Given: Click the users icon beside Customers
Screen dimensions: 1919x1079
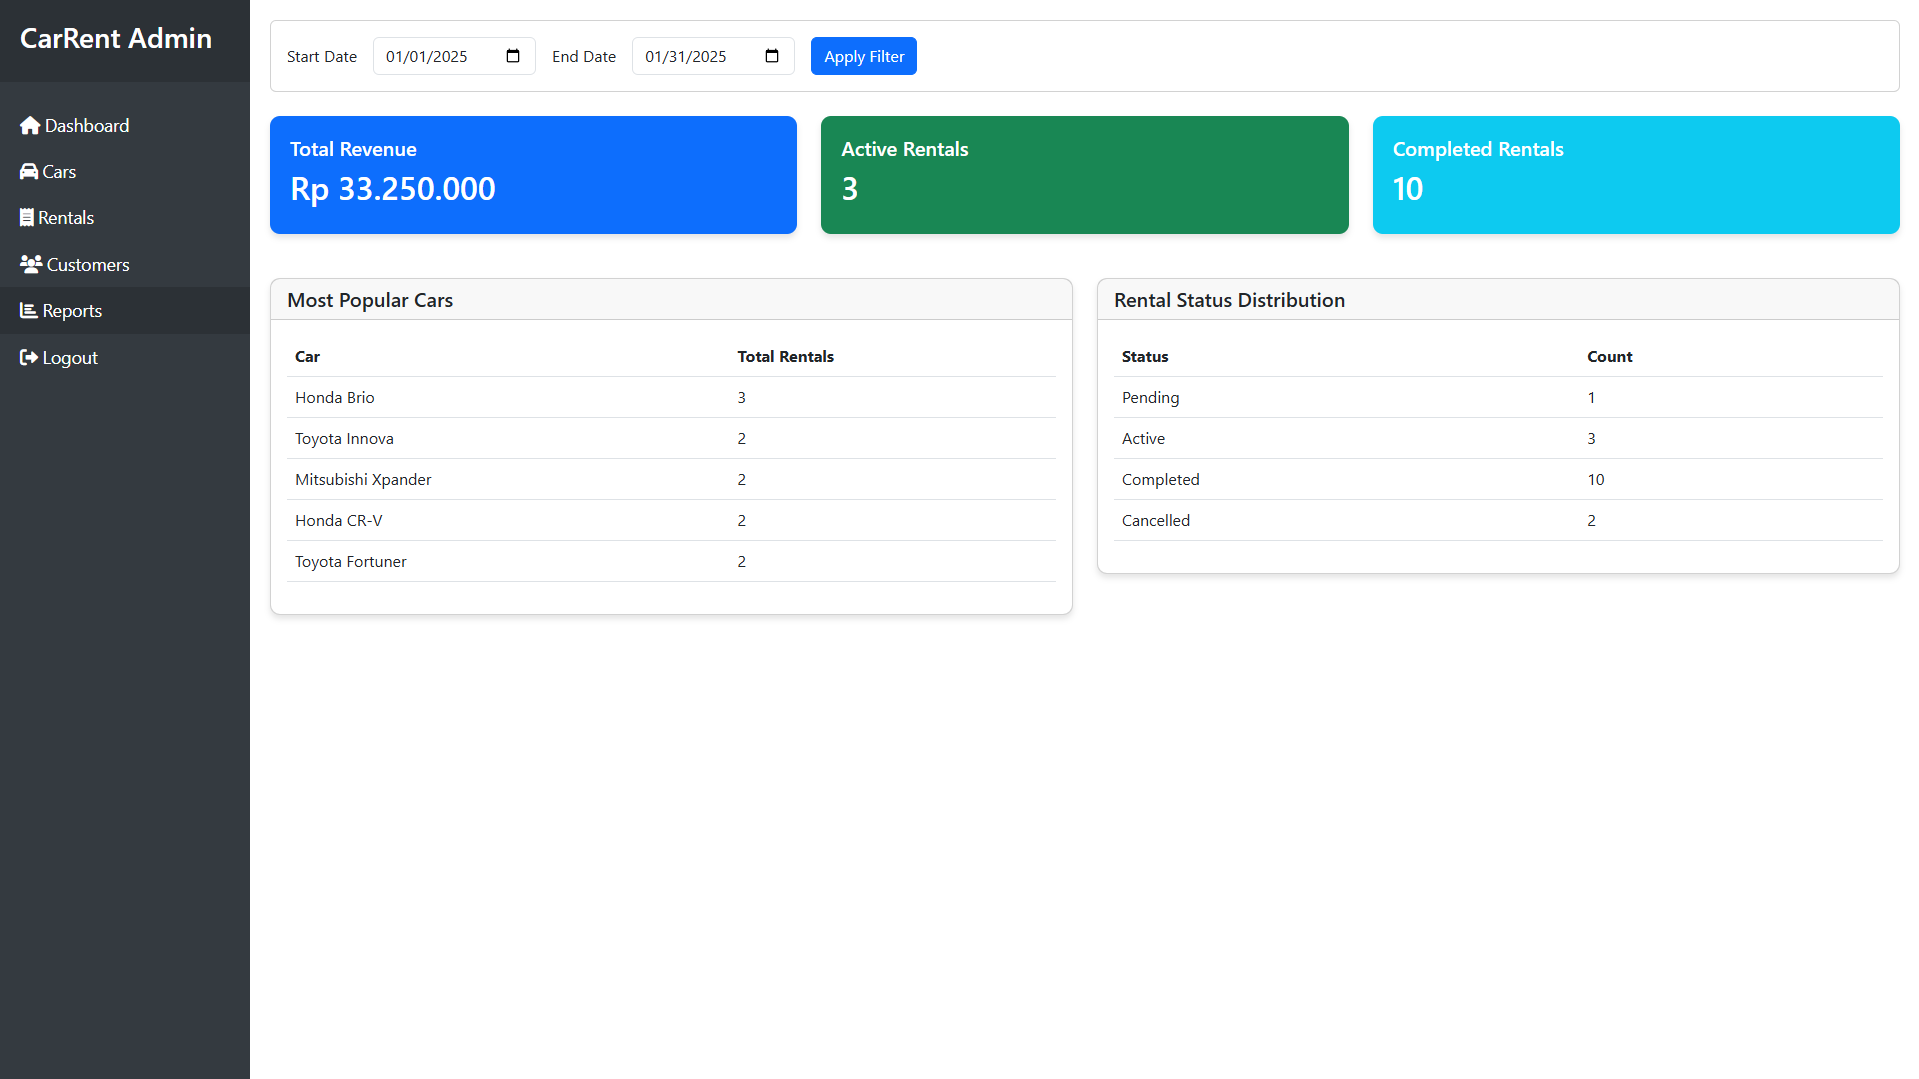Looking at the screenshot, I should (31, 264).
